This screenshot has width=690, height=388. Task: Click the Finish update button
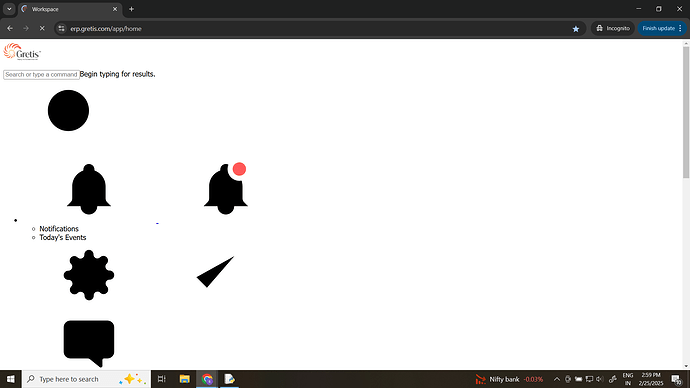662,29
